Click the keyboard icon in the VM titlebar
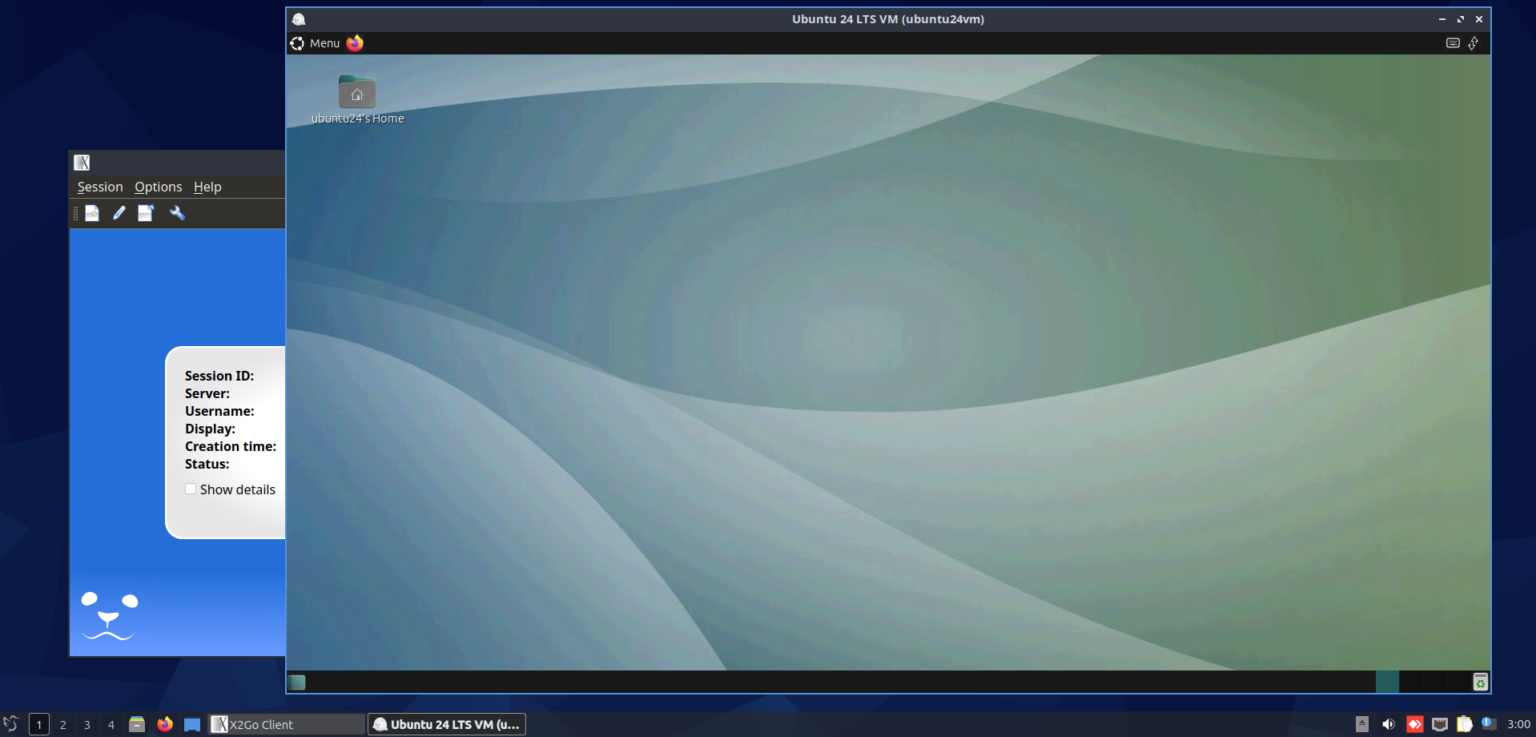The height and width of the screenshot is (737, 1536). pyautogui.click(x=1452, y=43)
